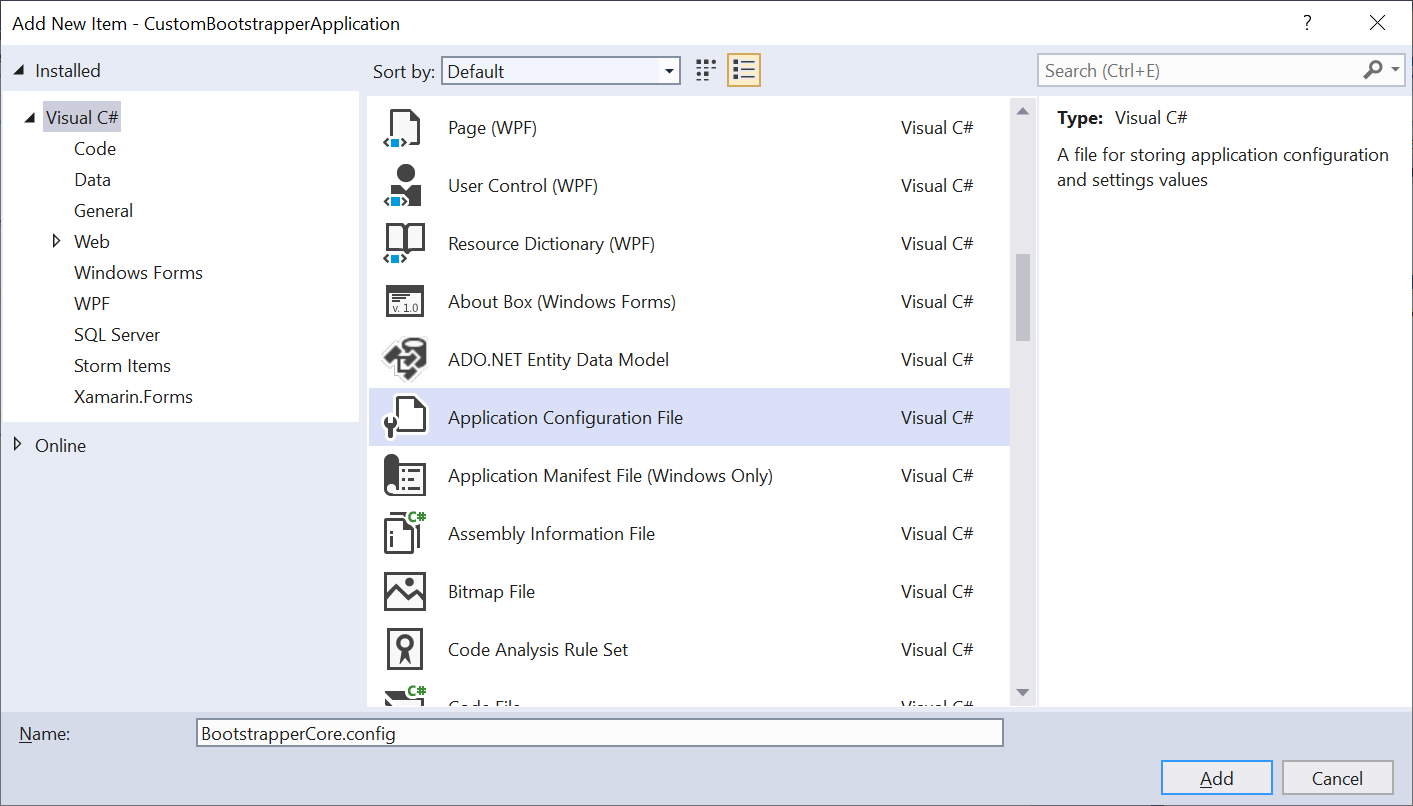Collapse the Visual C# tree node
This screenshot has width=1413, height=806.
click(x=28, y=118)
